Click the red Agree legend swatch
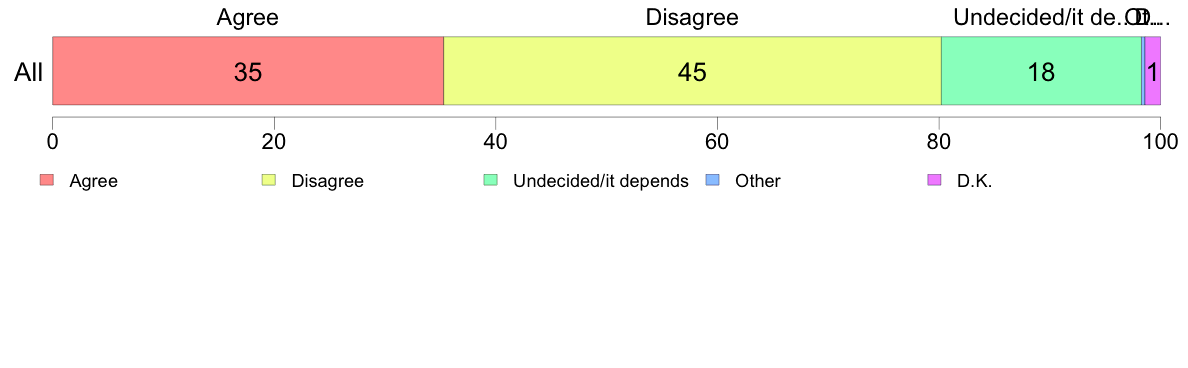The height and width of the screenshot is (368, 1188). point(47,180)
